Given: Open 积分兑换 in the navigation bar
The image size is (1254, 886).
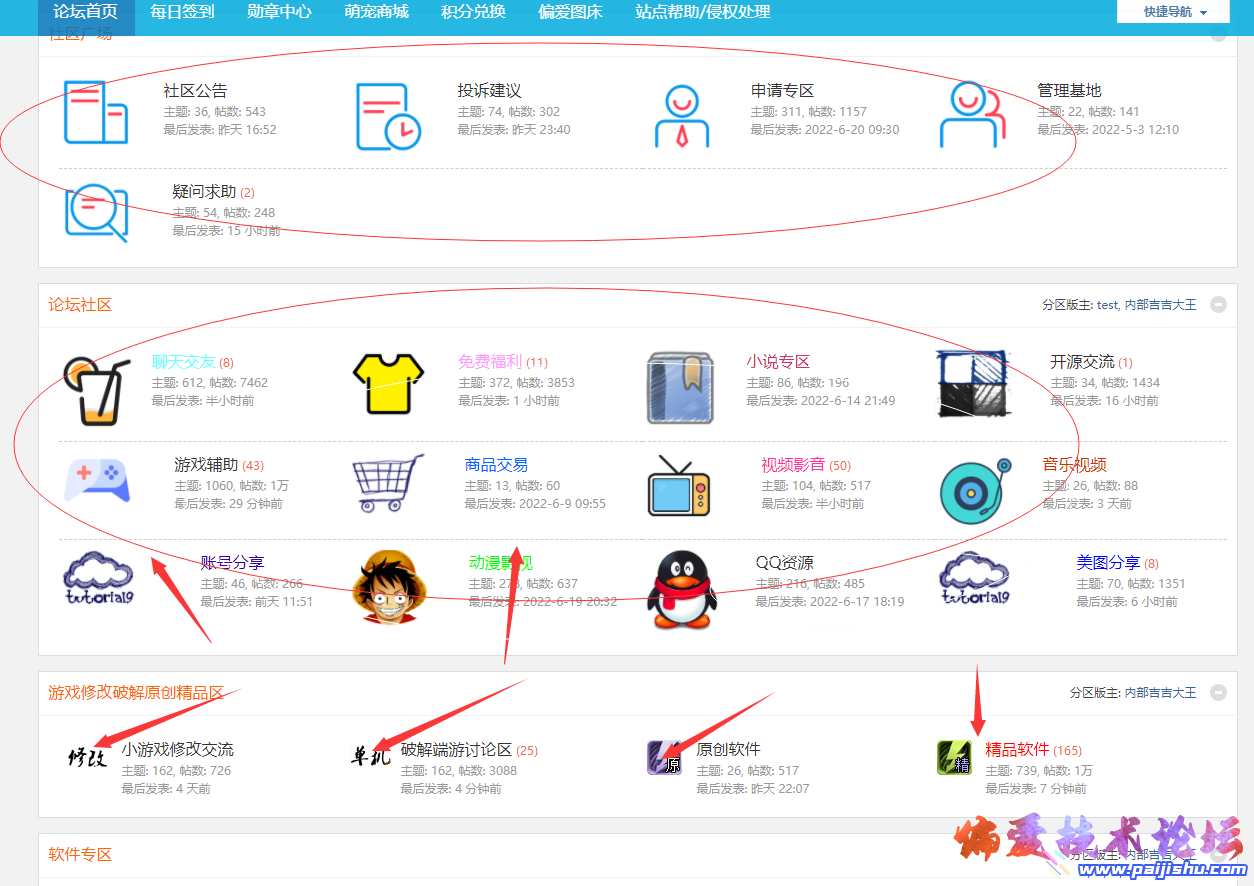Looking at the screenshot, I should [x=473, y=12].
